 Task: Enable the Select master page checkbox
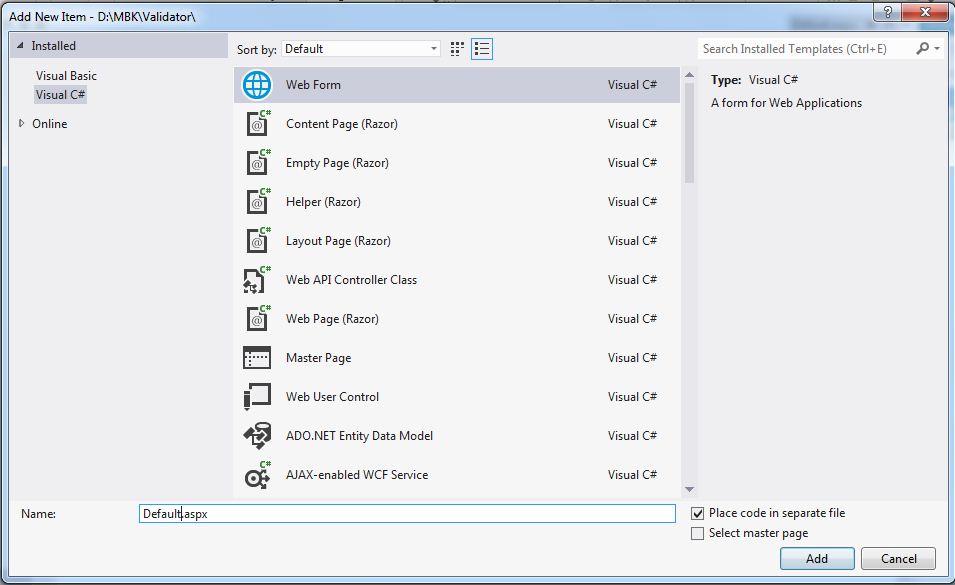click(698, 534)
